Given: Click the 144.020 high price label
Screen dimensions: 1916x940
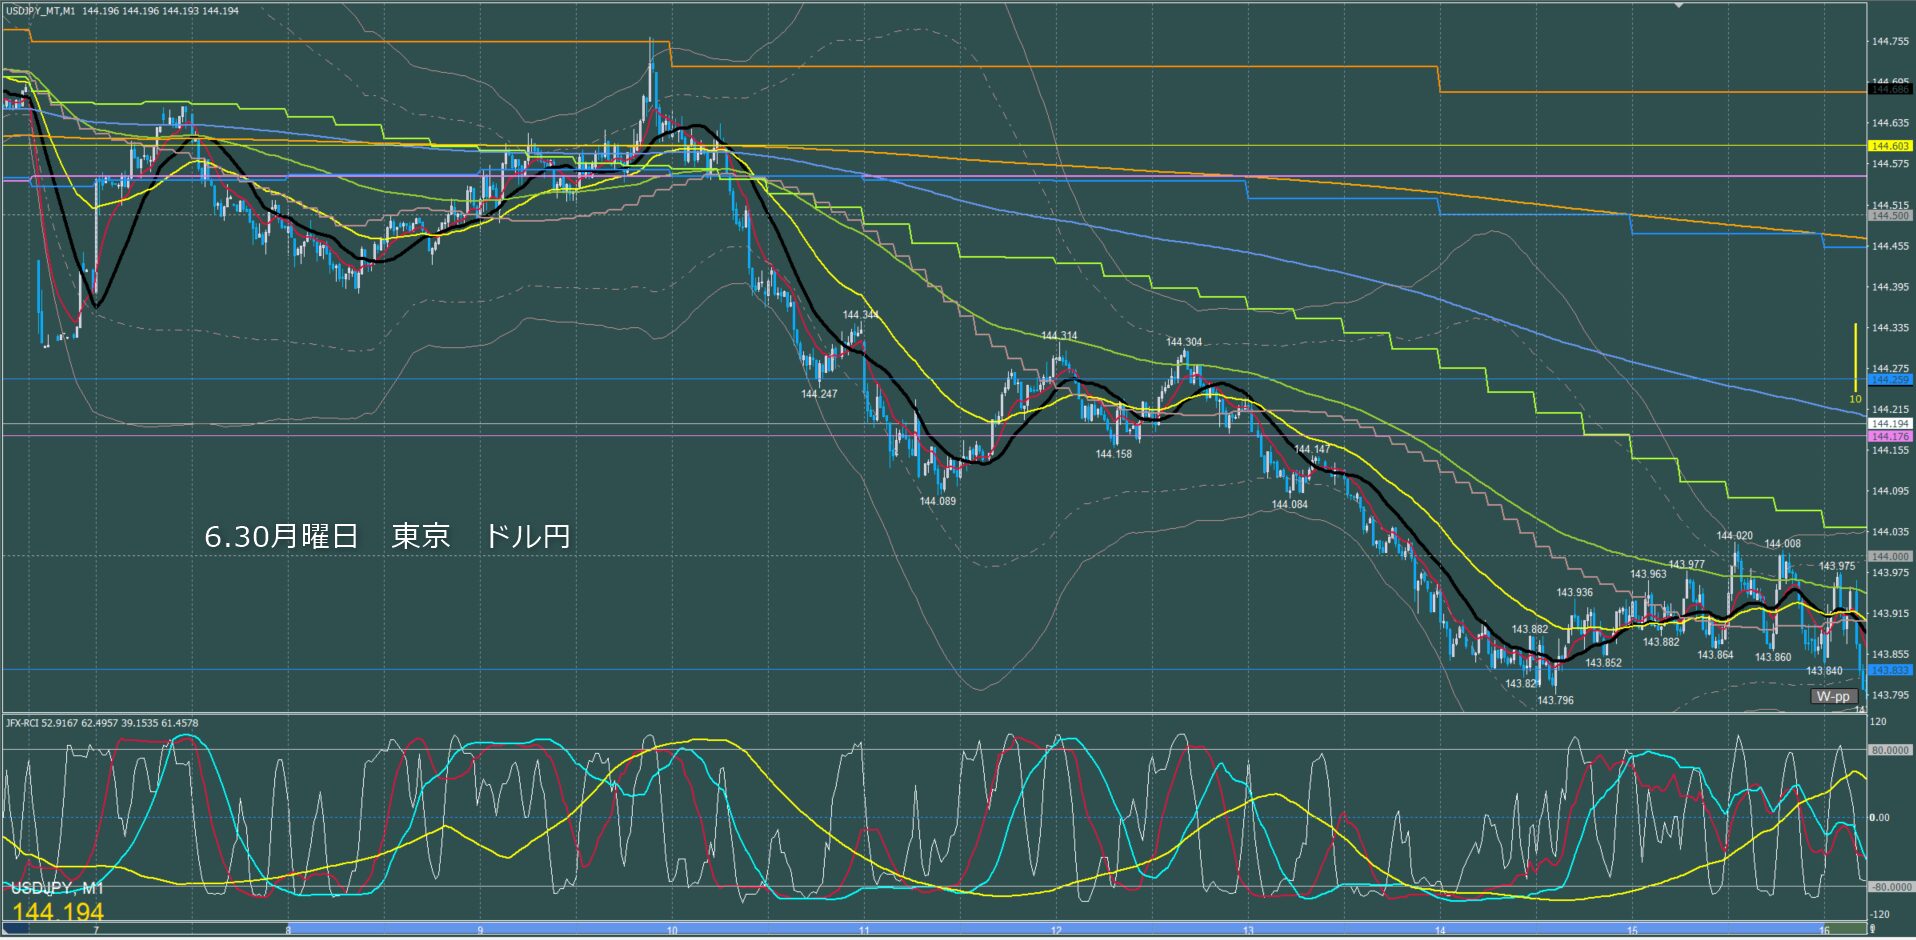Looking at the screenshot, I should (1735, 536).
